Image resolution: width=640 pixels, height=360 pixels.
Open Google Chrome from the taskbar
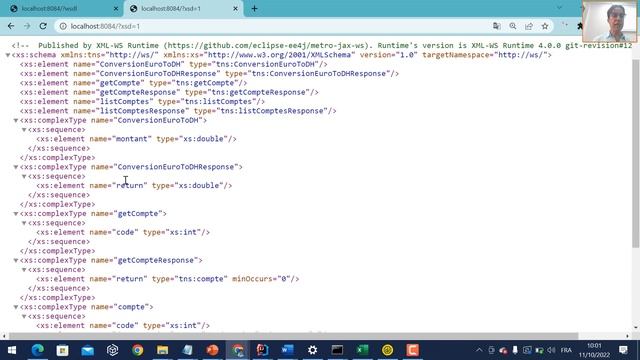138,350
